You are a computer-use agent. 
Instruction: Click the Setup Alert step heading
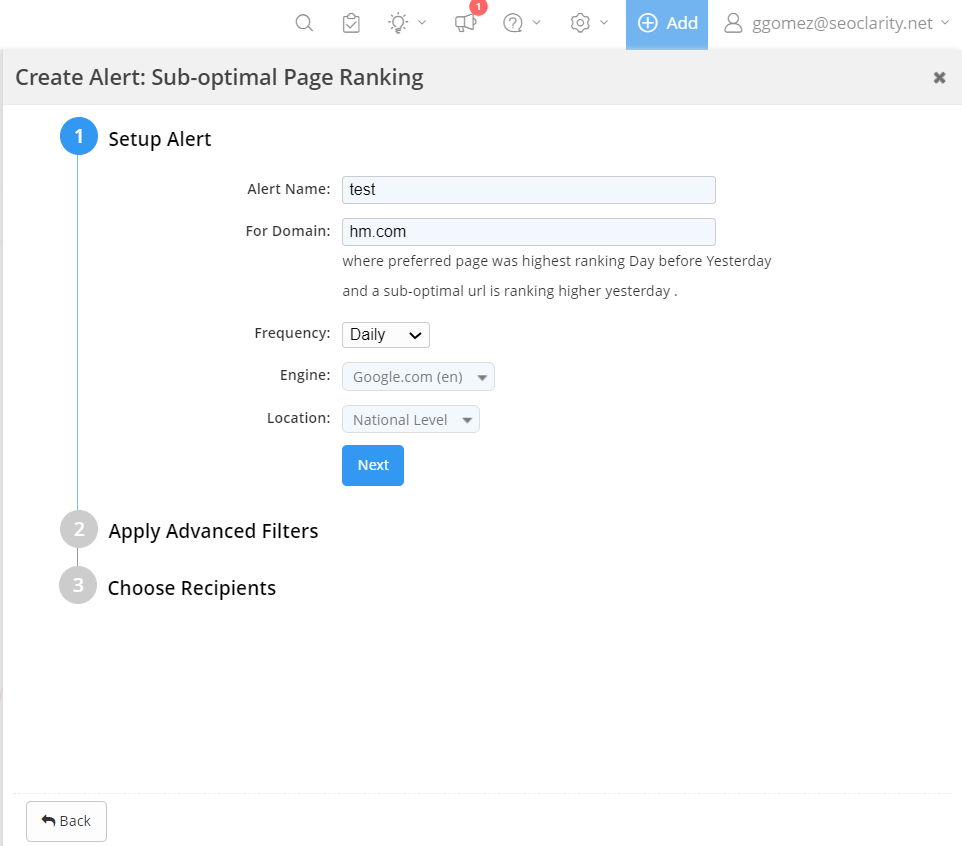[160, 139]
